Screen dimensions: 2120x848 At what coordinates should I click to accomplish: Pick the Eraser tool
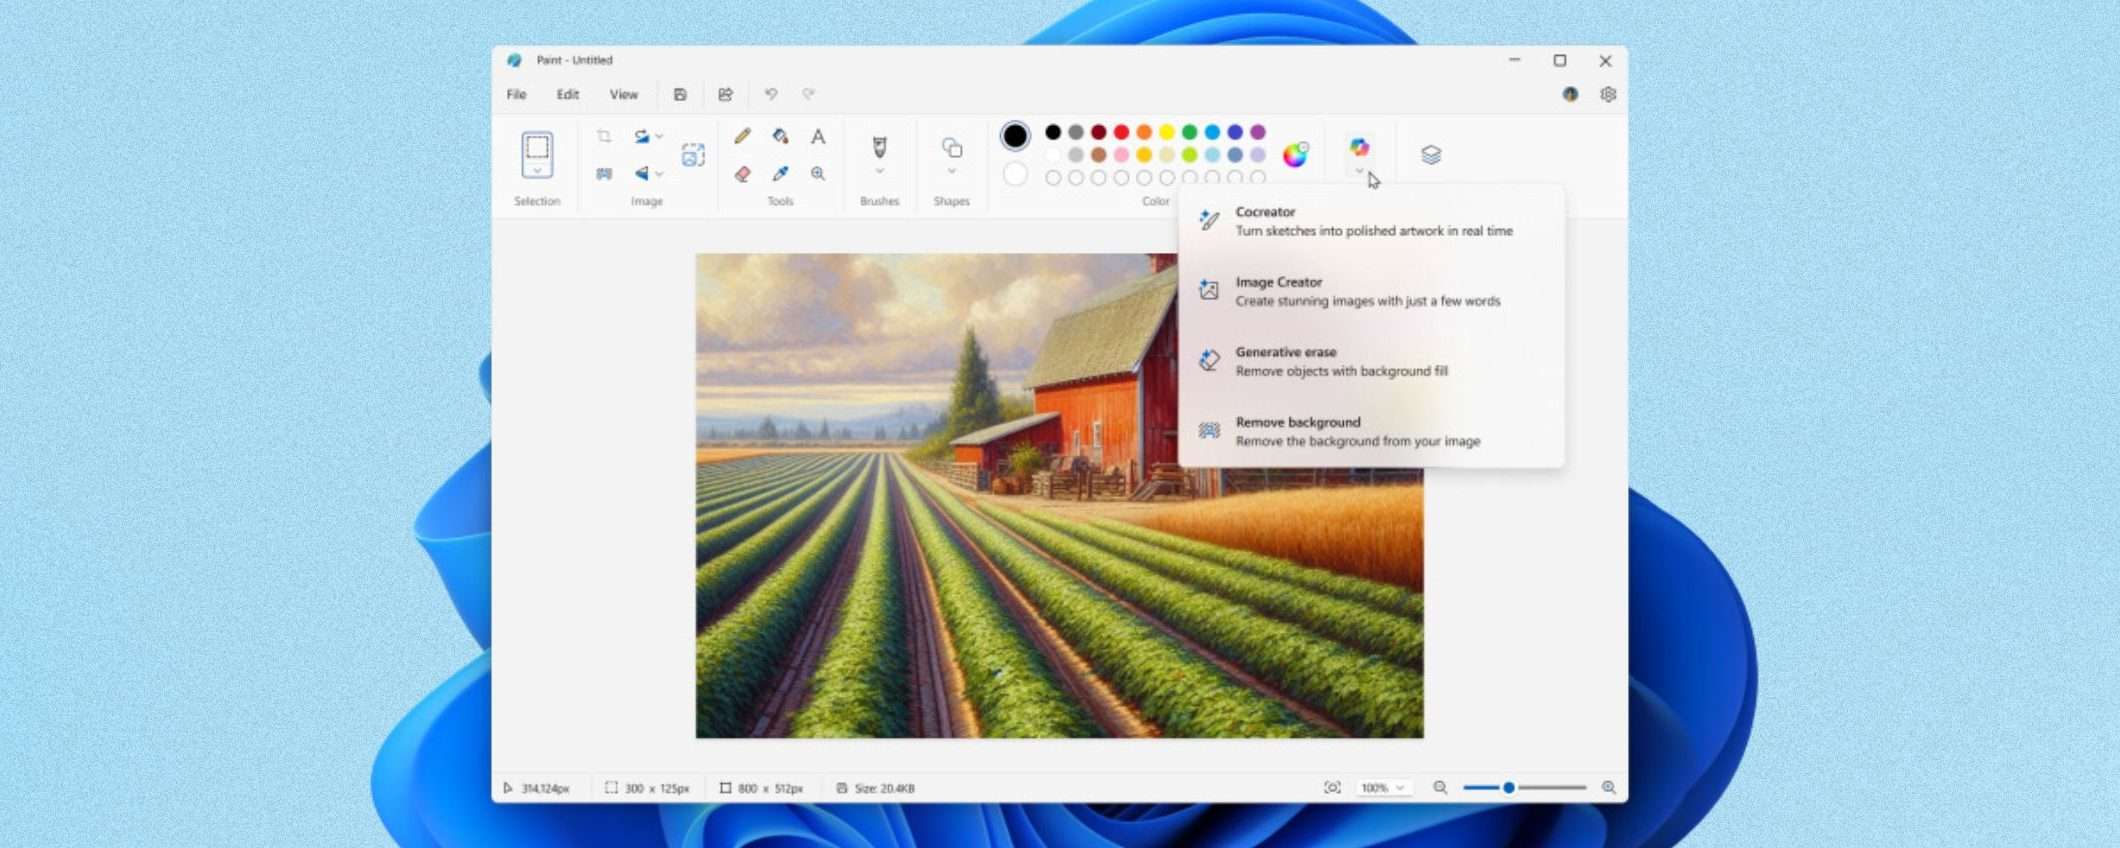point(742,174)
